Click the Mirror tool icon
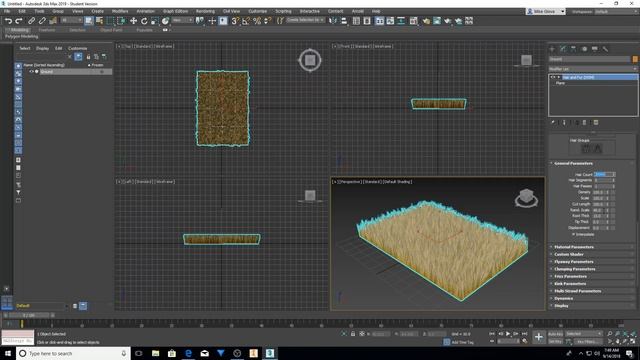Screen dimensions: 640x360 coord(333,21)
